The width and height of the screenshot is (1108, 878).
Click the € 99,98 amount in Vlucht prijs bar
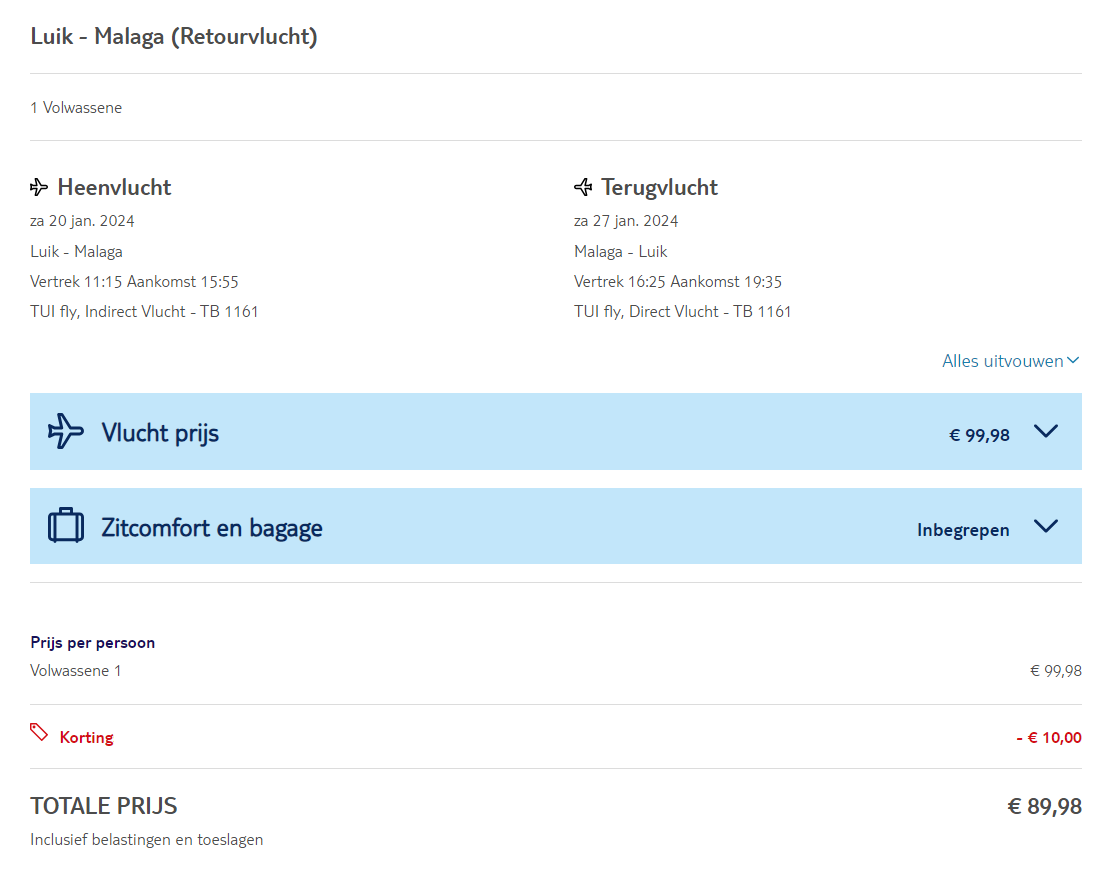pos(979,435)
